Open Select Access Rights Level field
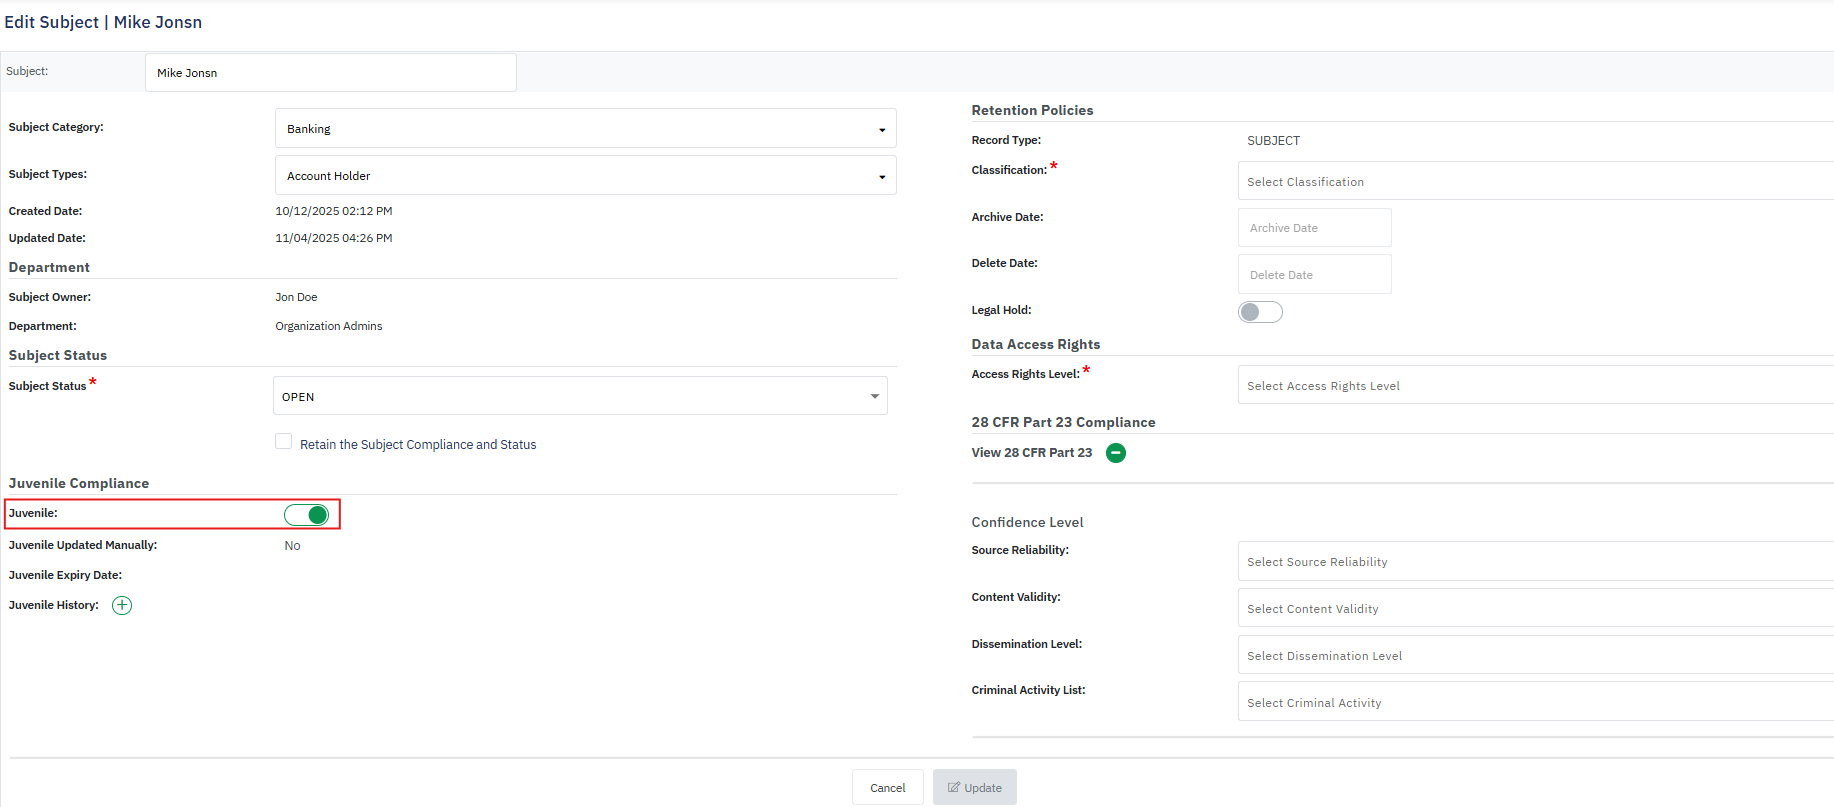Viewport: 1834px width, 807px height. pyautogui.click(x=1535, y=386)
